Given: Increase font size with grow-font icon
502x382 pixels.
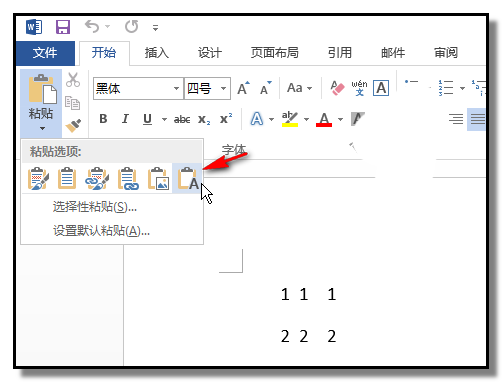Looking at the screenshot, I should click(x=243, y=88).
